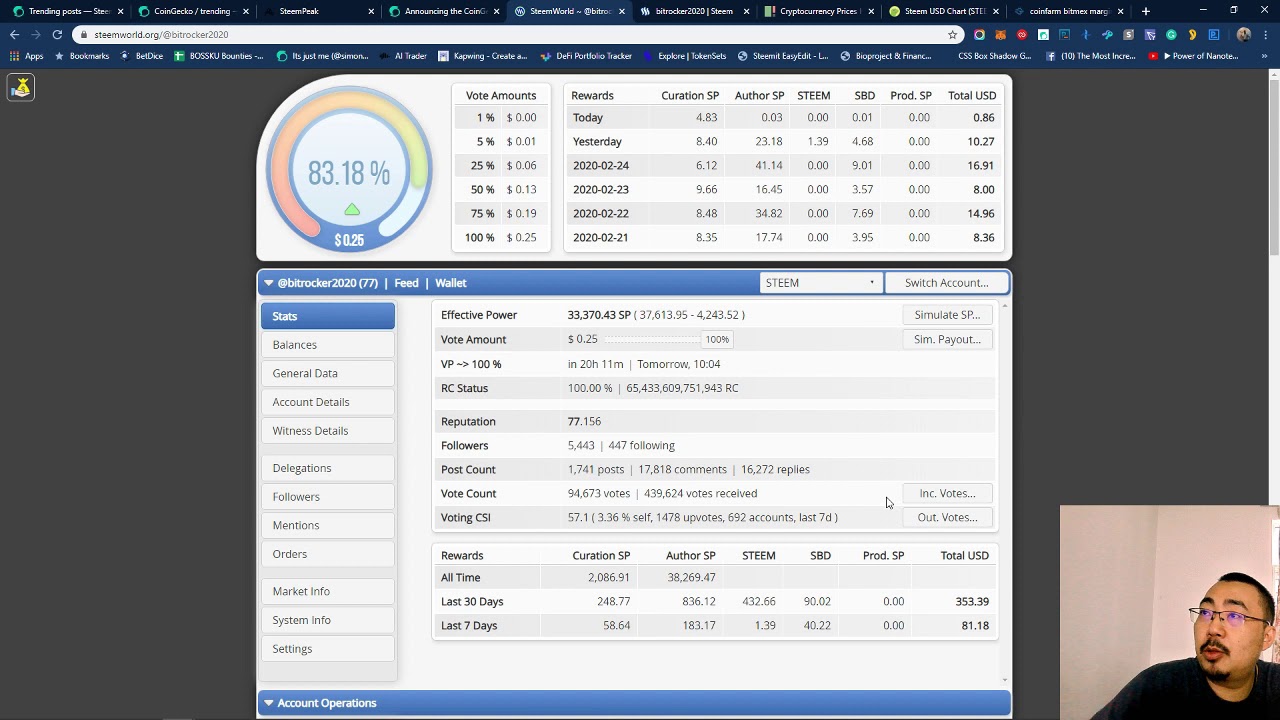Open the Witness Details section
This screenshot has height=720, width=1280.
click(x=328, y=431)
